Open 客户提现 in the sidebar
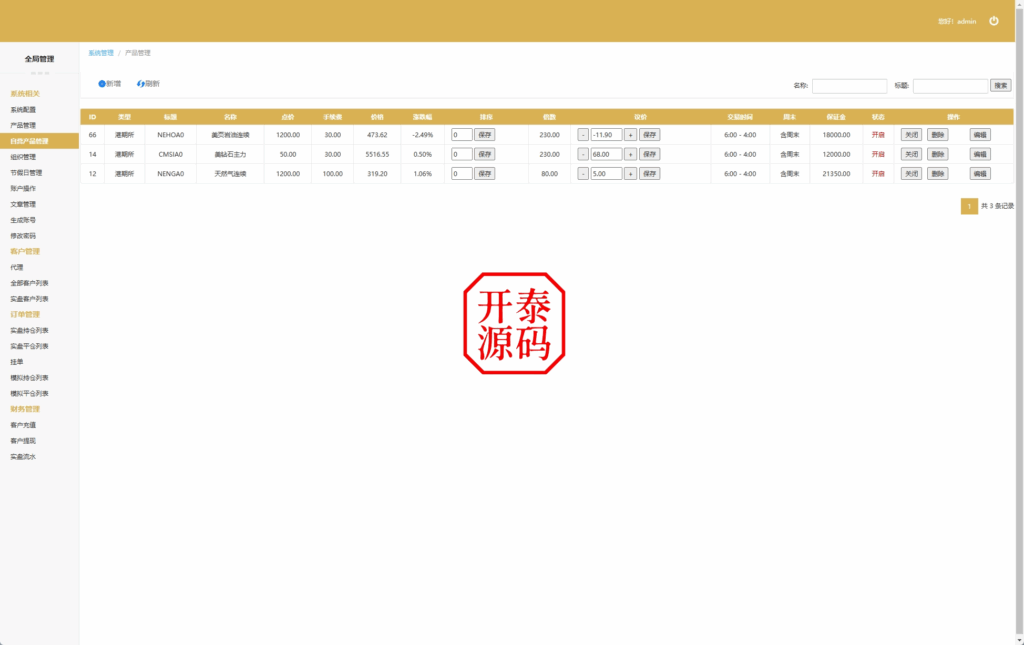The width and height of the screenshot is (1024, 645). pyautogui.click(x=23, y=441)
